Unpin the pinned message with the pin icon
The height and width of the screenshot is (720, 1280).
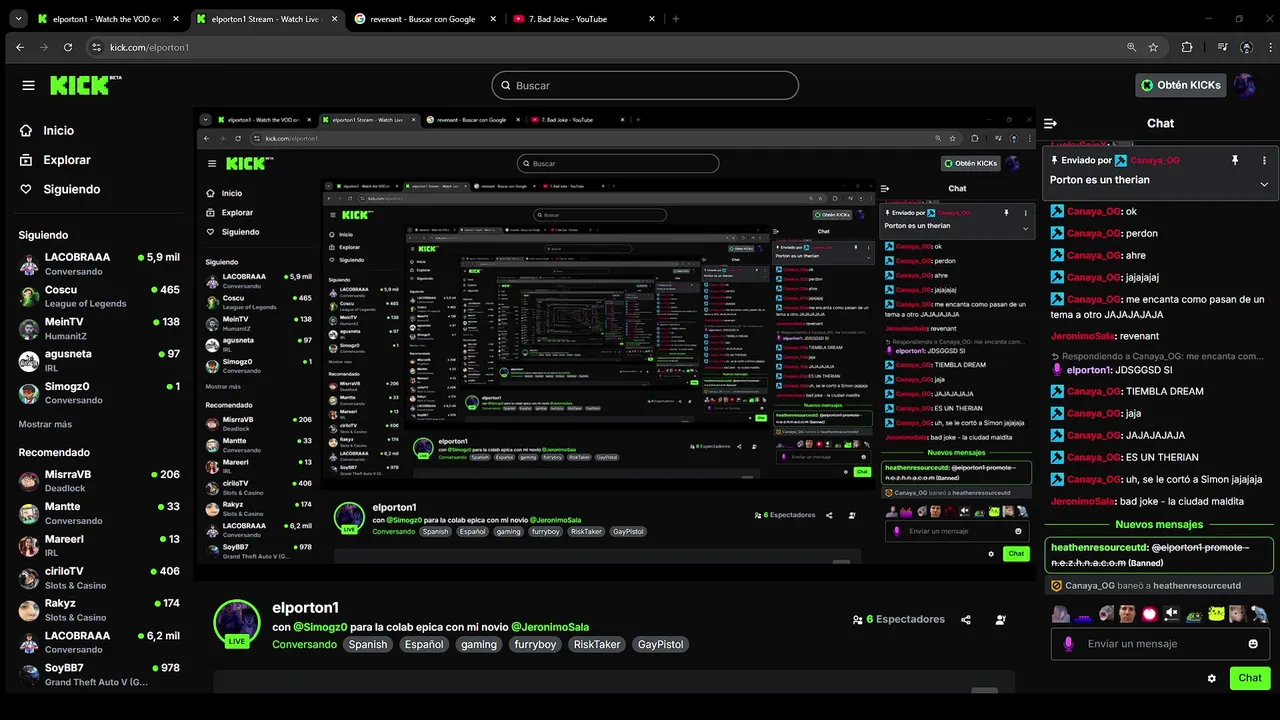(1235, 160)
